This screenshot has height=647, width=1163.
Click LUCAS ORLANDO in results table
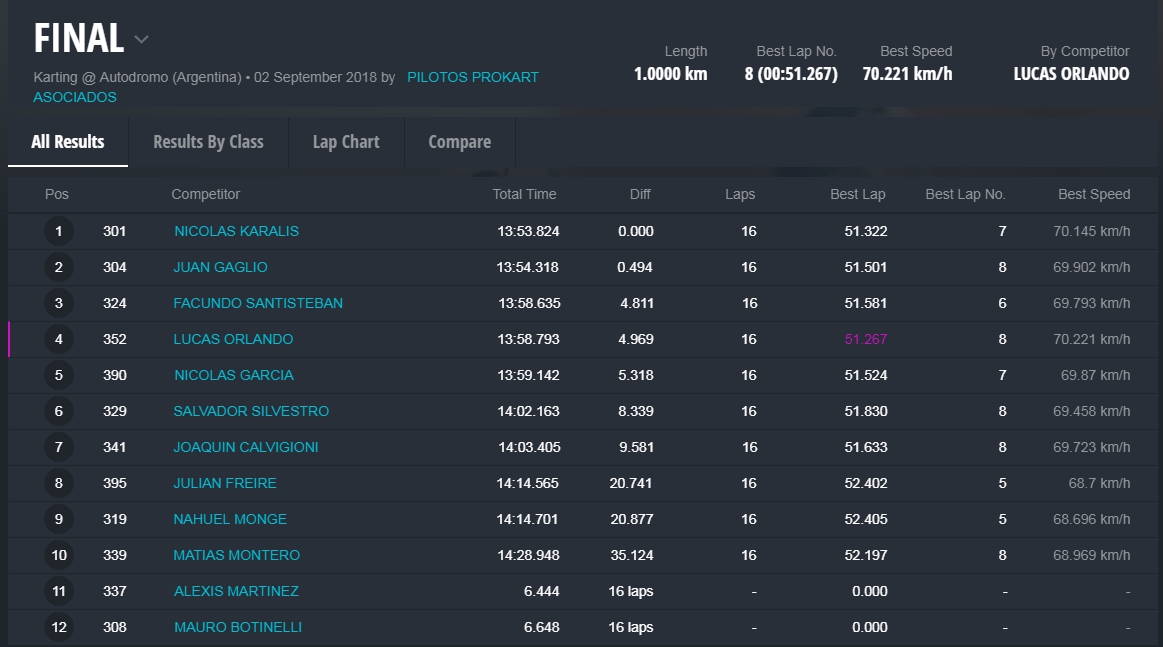pyautogui.click(x=233, y=339)
